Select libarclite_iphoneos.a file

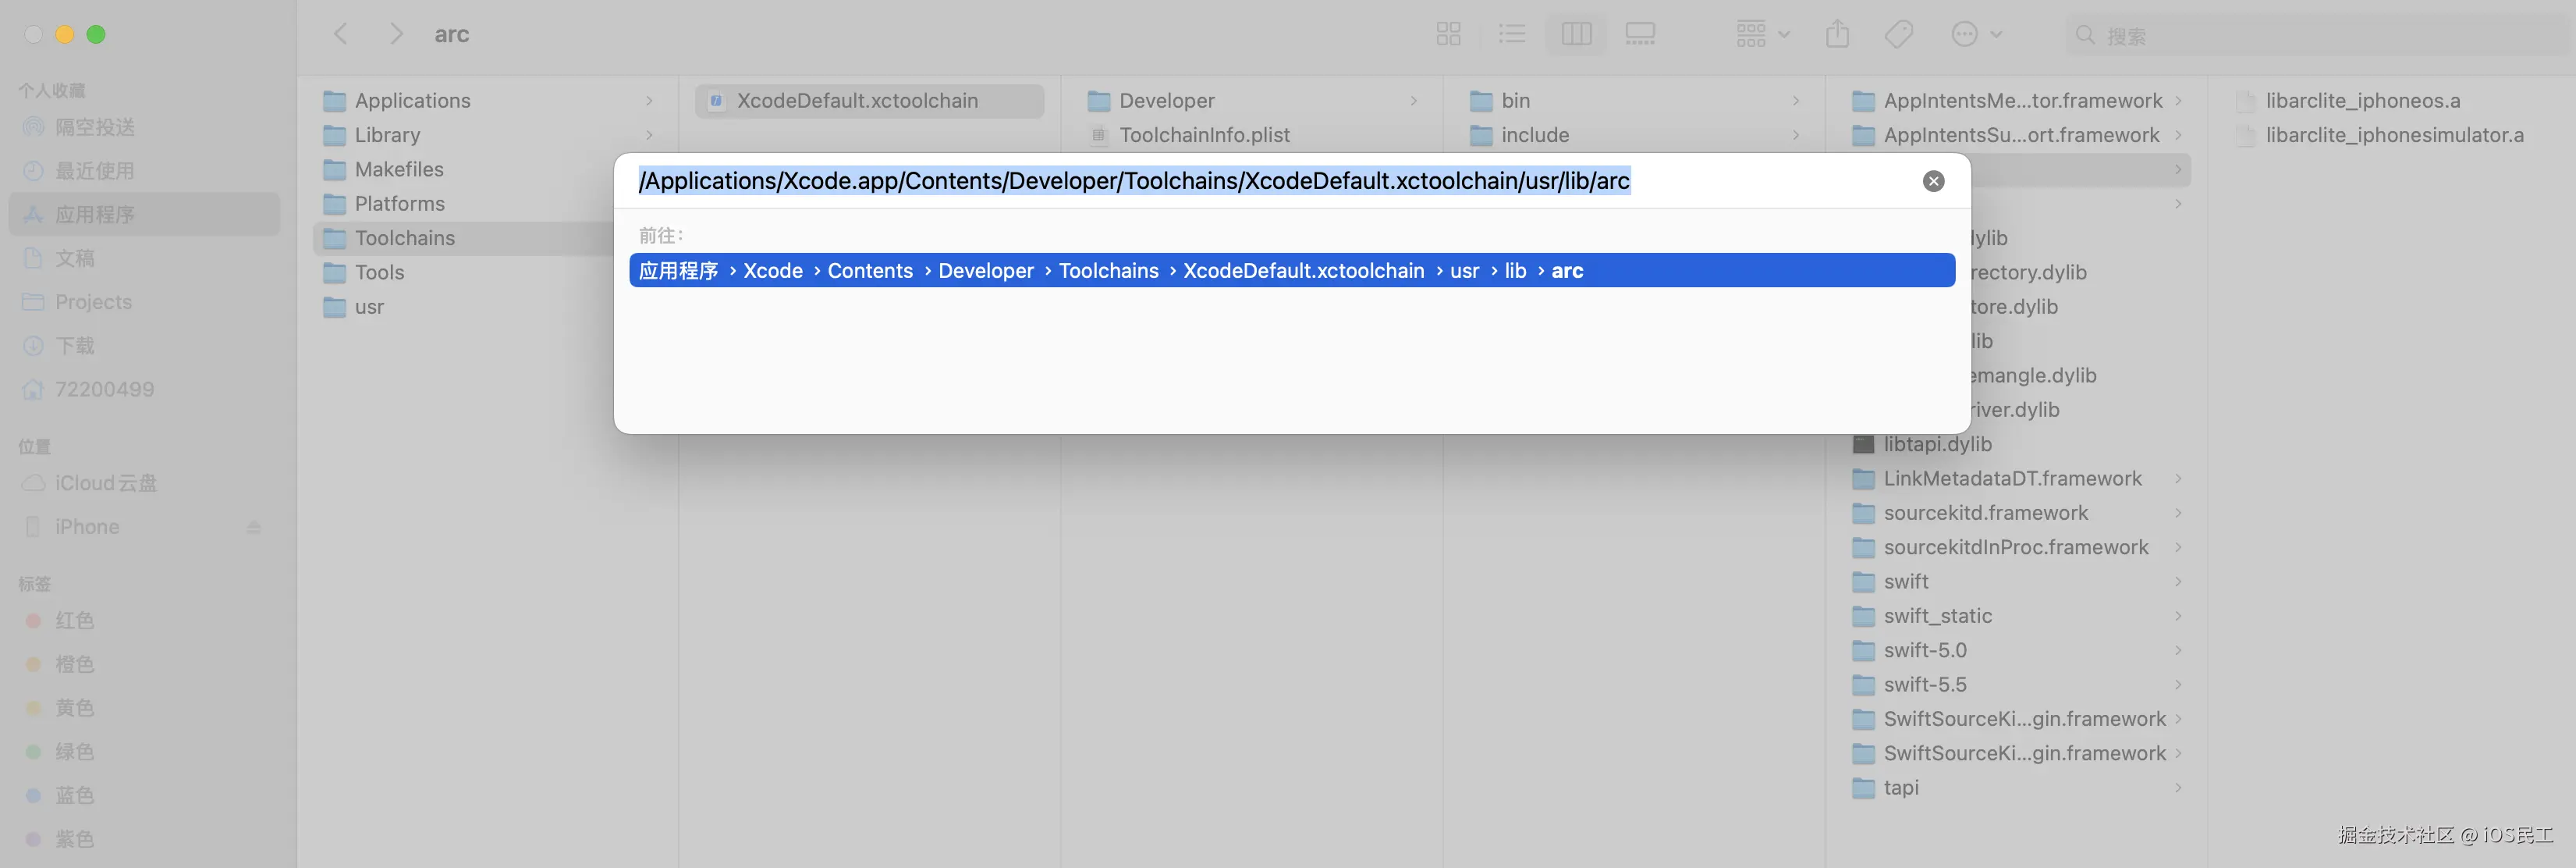2362,101
